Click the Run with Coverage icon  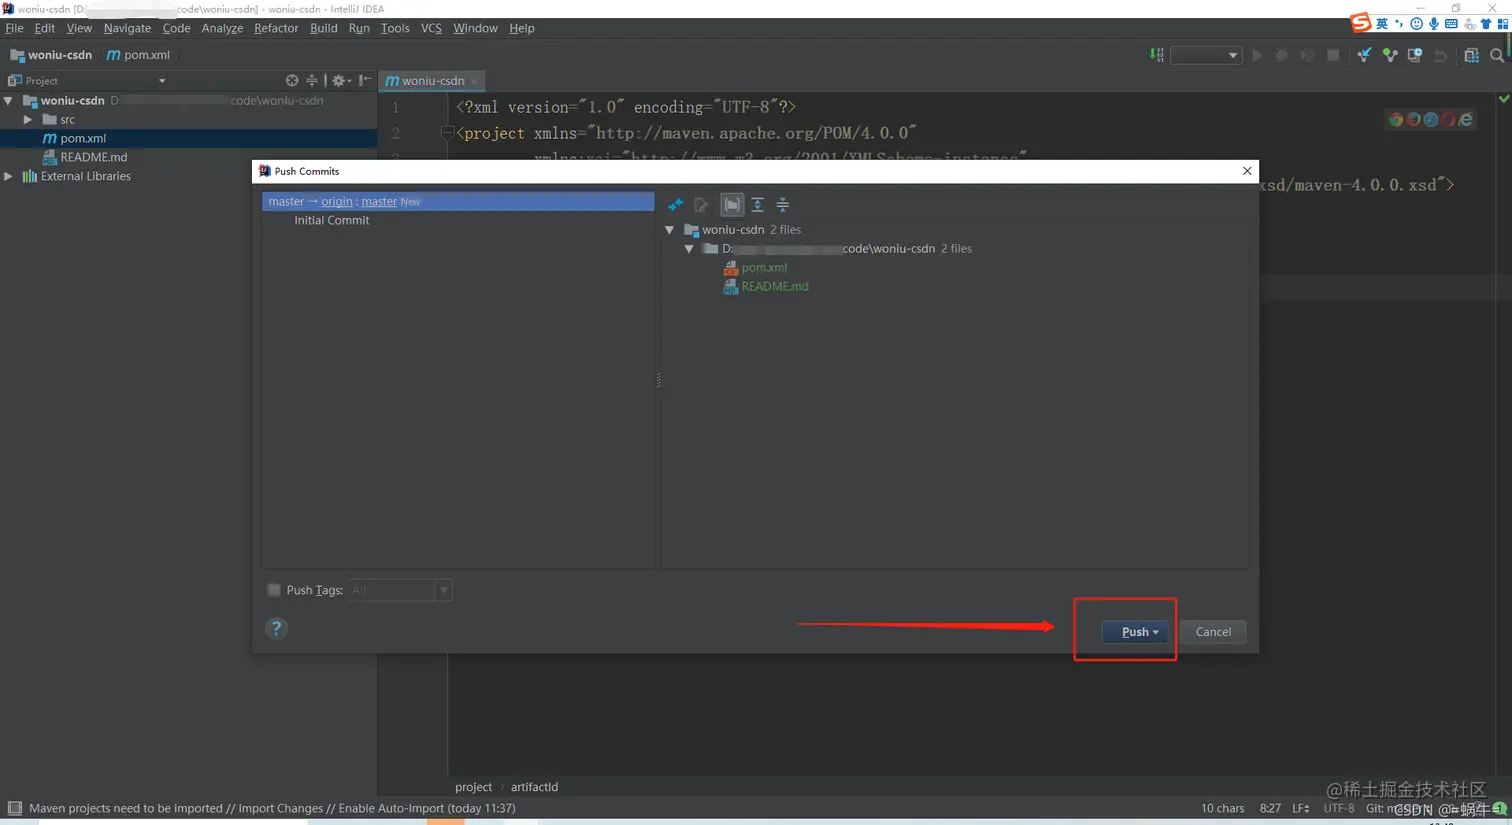click(x=1307, y=55)
